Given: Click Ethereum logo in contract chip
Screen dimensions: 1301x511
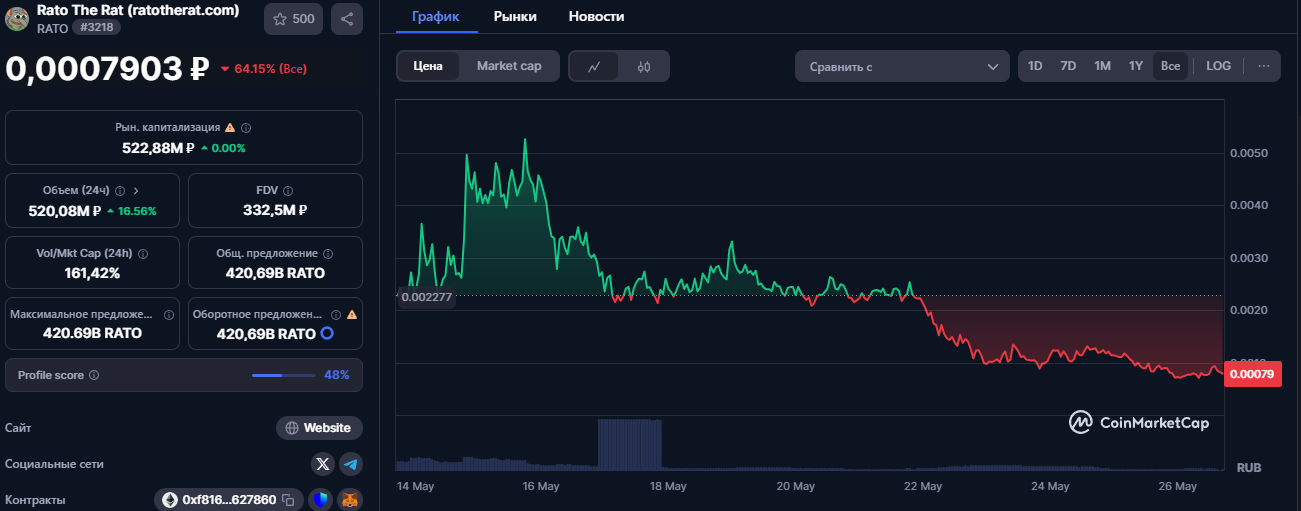Looking at the screenshot, I should click(x=169, y=499).
